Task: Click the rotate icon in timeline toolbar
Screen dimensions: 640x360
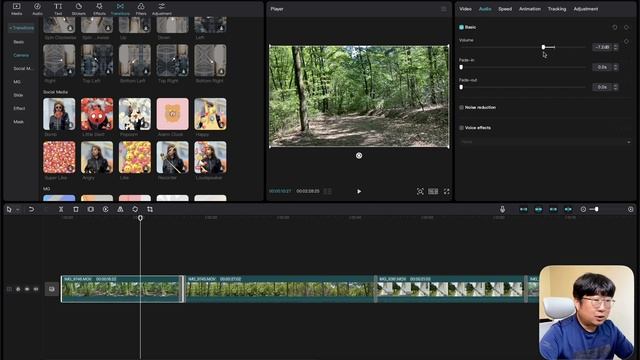Action: tap(135, 209)
